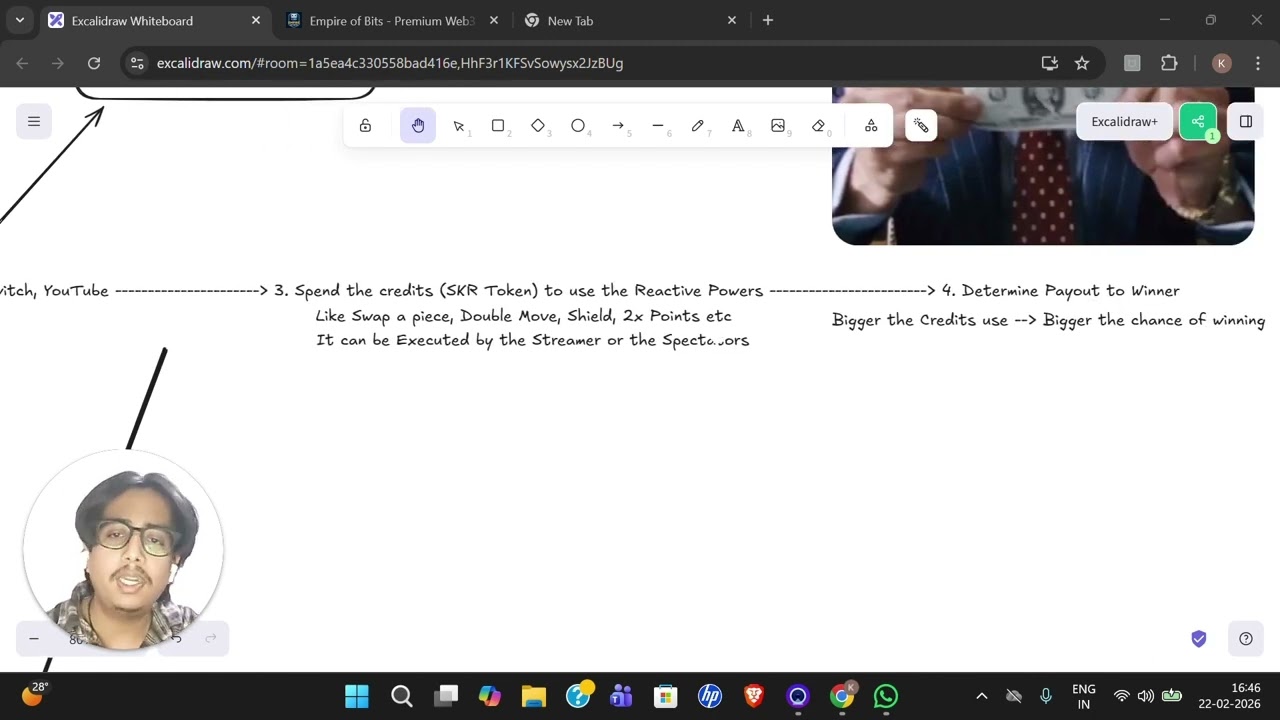This screenshot has height=720, width=1280.
Task: Click the money image on canvas
Action: 1043,166
